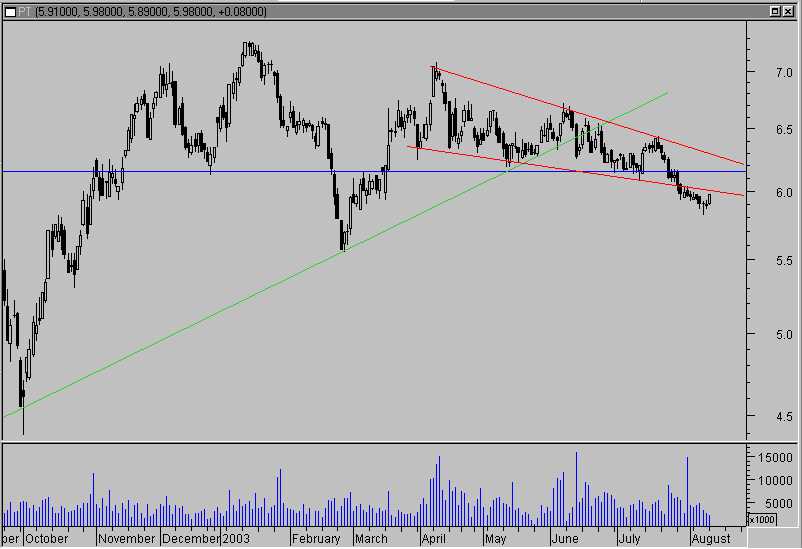Click the June date label
The width and height of the screenshot is (802, 549).
pos(565,539)
